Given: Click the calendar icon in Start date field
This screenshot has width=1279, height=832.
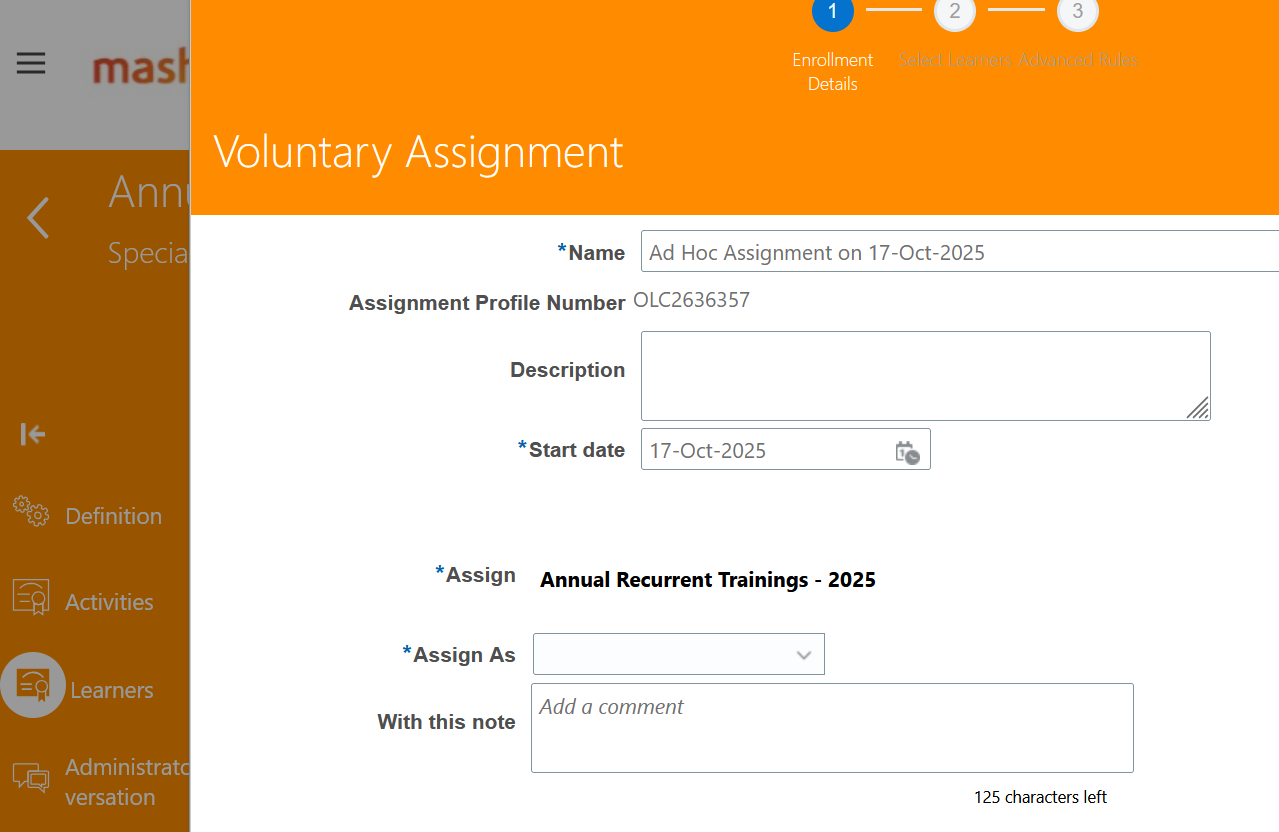Looking at the screenshot, I should click(909, 453).
